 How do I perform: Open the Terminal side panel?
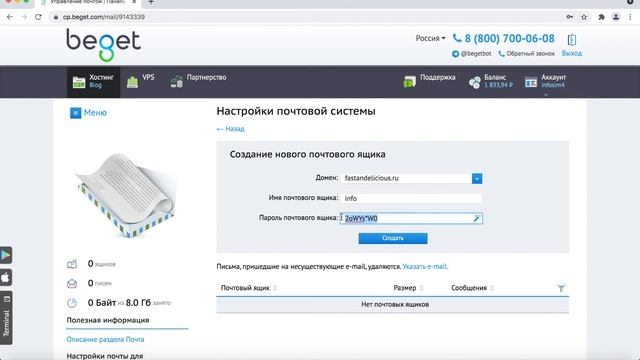tap(6, 318)
